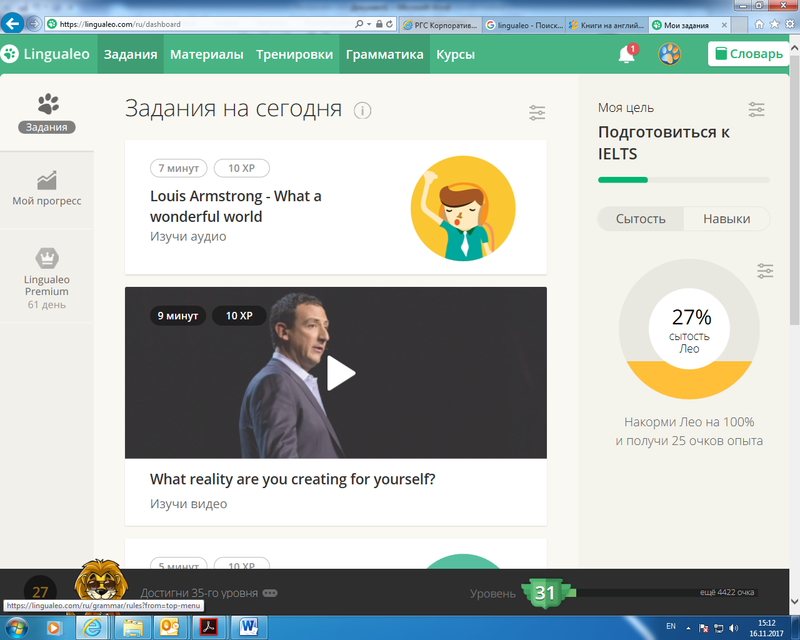Click the Словарь button
This screenshot has width=800, height=640.
coord(746,54)
